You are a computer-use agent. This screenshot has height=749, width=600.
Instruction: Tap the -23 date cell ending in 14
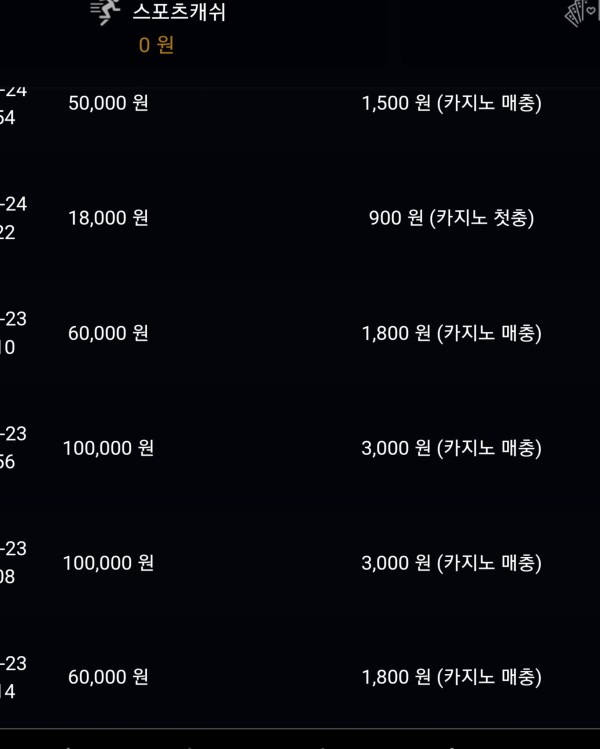[13, 677]
